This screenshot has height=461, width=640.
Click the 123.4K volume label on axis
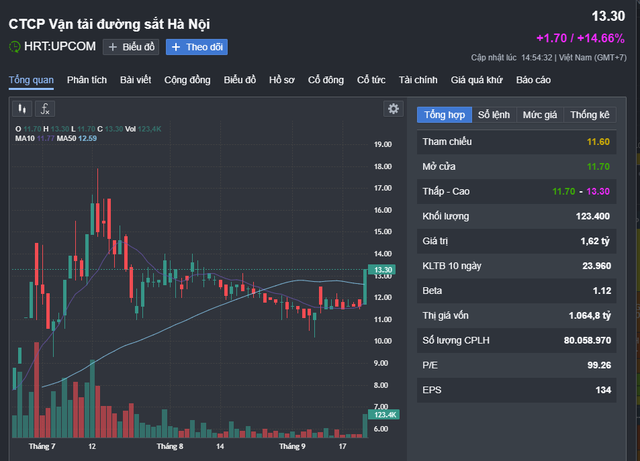click(x=385, y=414)
